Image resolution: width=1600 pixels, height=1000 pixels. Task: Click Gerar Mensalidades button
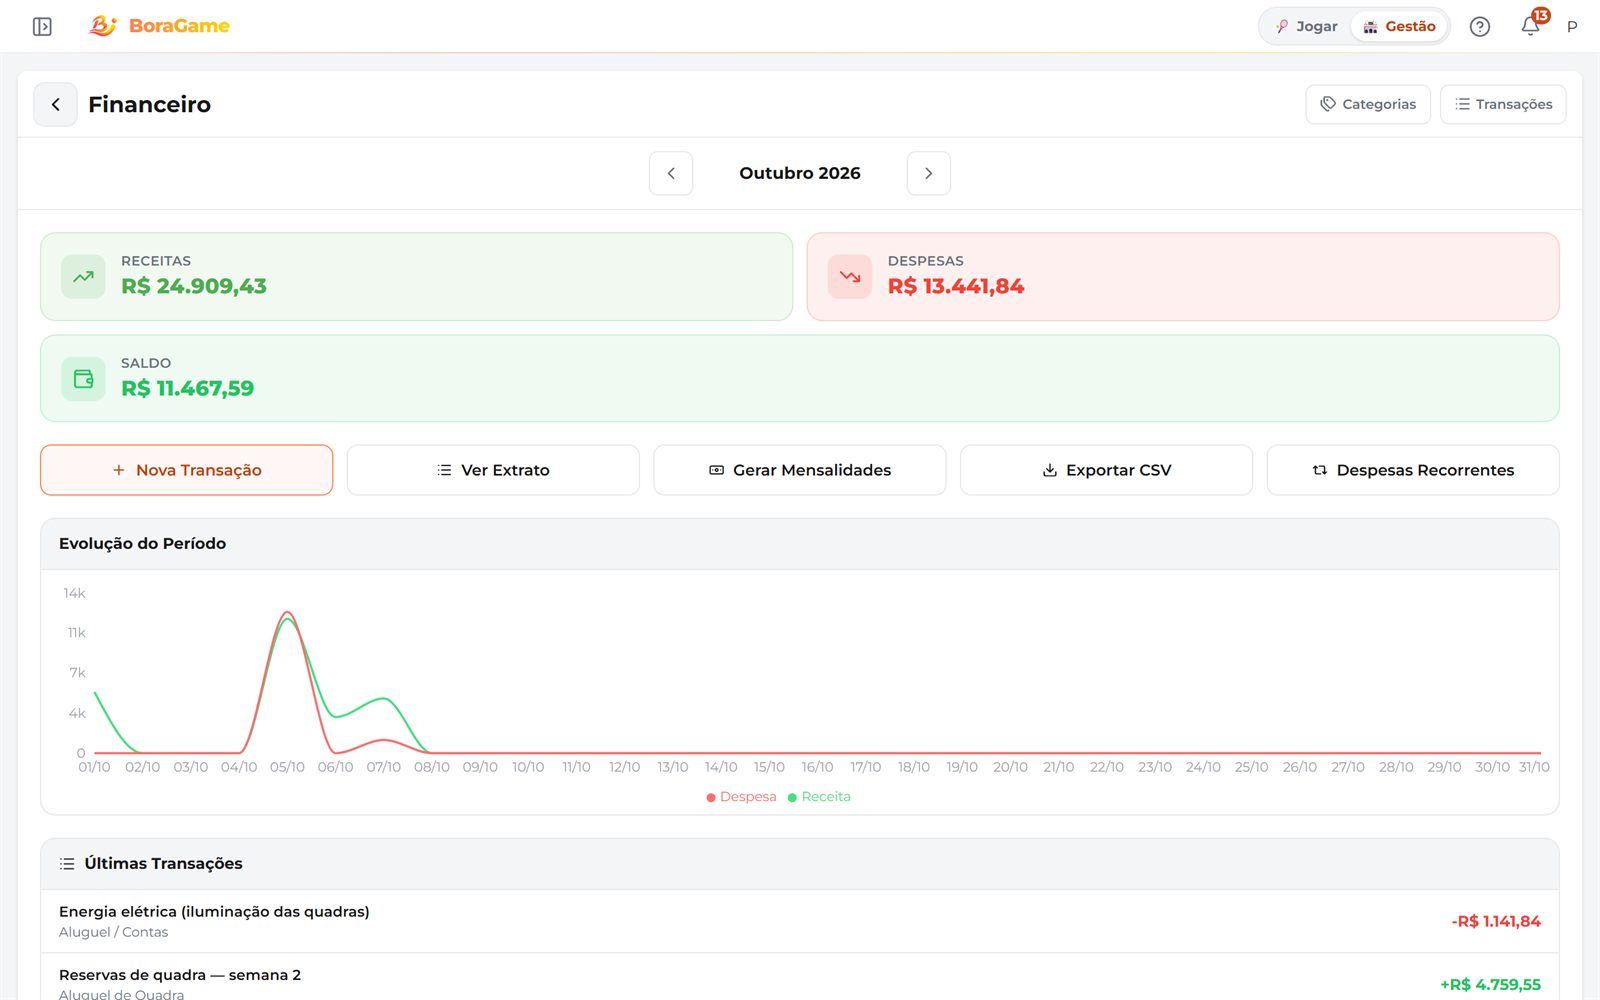800,470
